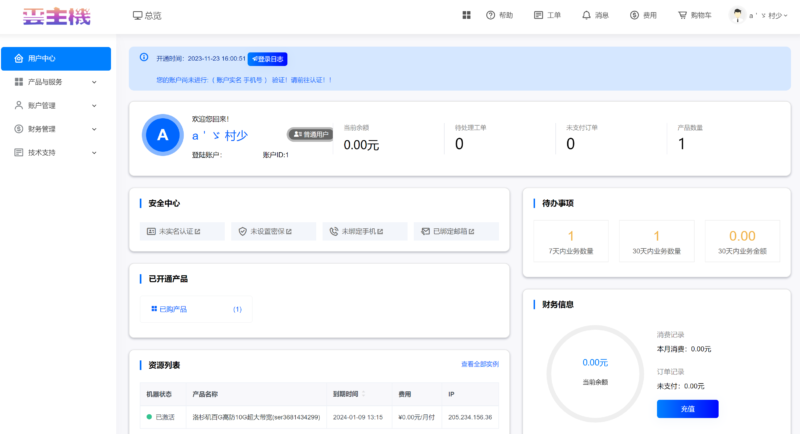Click the 云主机 logo

(x=57, y=16)
